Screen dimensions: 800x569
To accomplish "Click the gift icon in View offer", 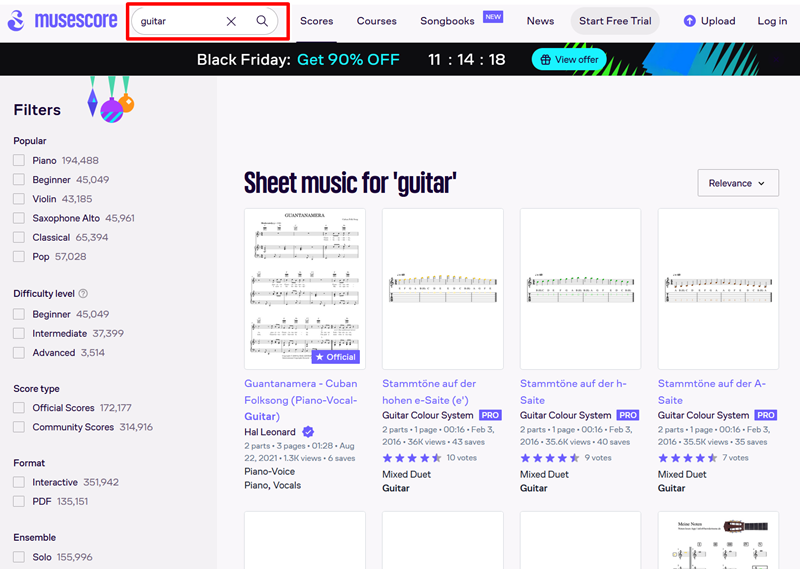I will (x=545, y=60).
